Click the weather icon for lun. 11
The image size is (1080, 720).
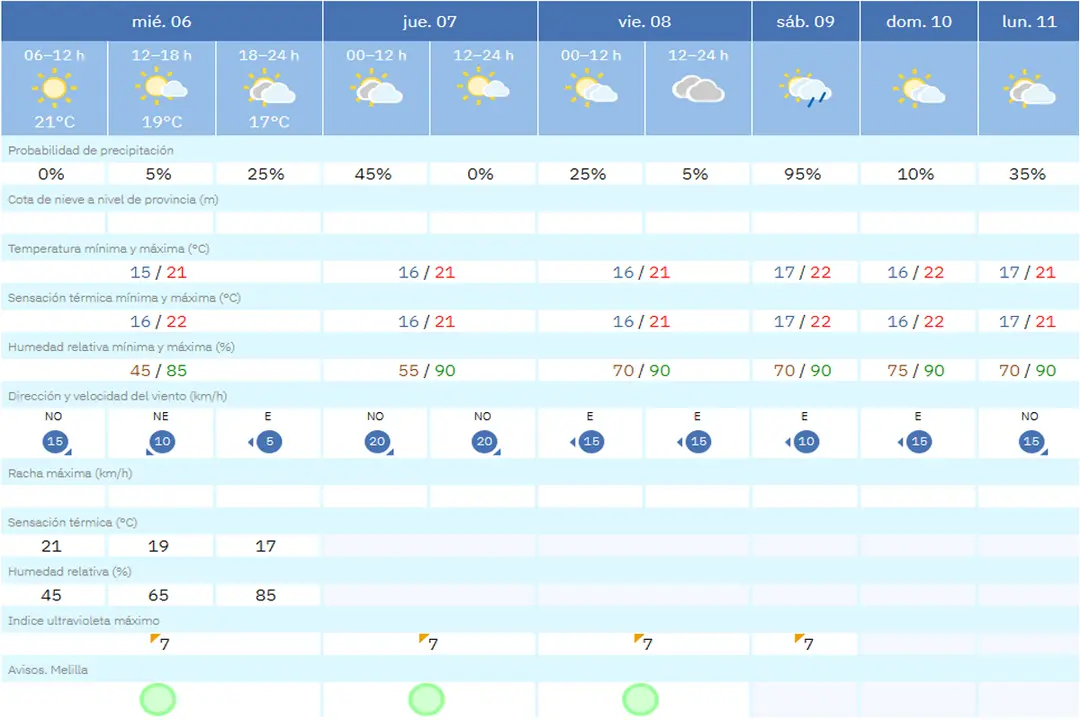pos(1029,88)
